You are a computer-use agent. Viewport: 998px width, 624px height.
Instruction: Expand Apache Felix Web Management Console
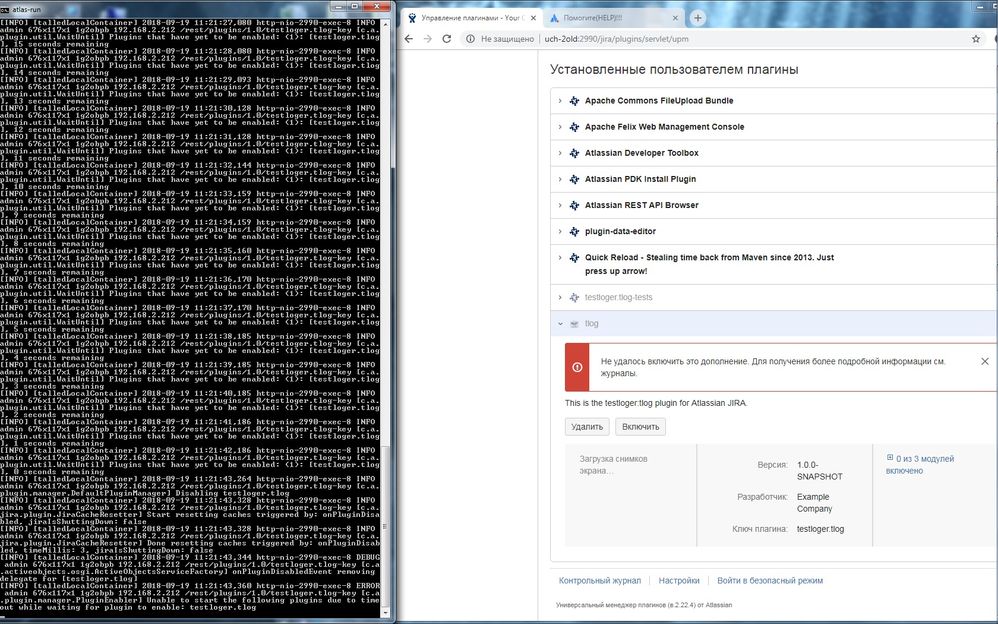click(560, 127)
